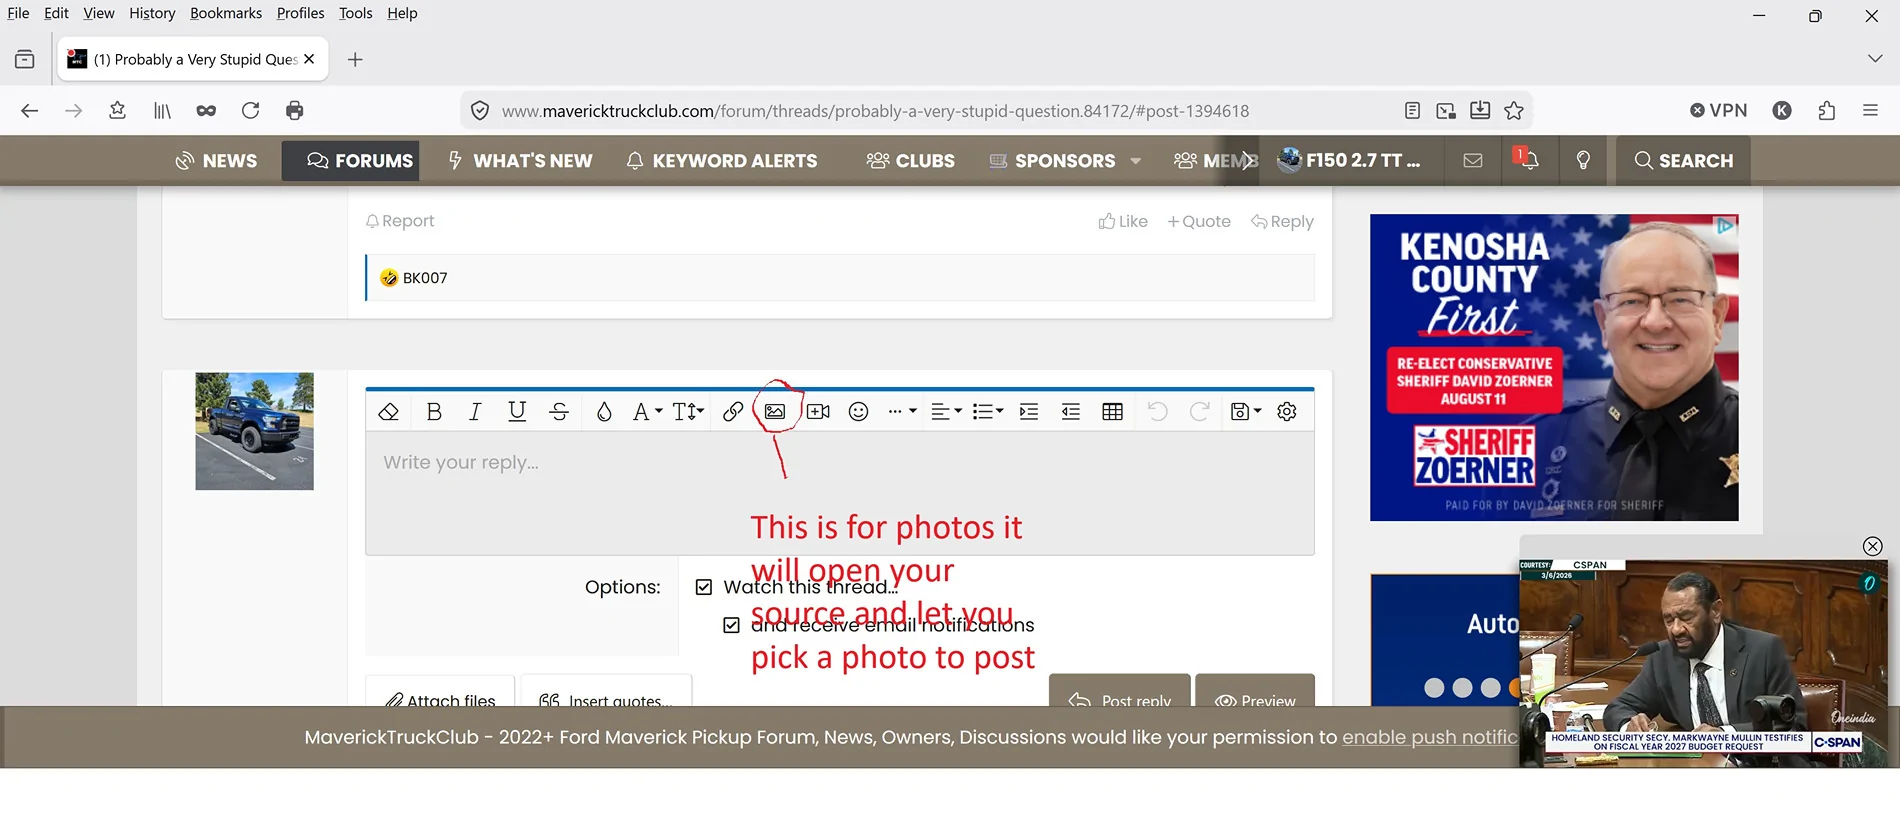This screenshot has height=828, width=1900.
Task: Report the post above
Action: click(x=400, y=221)
